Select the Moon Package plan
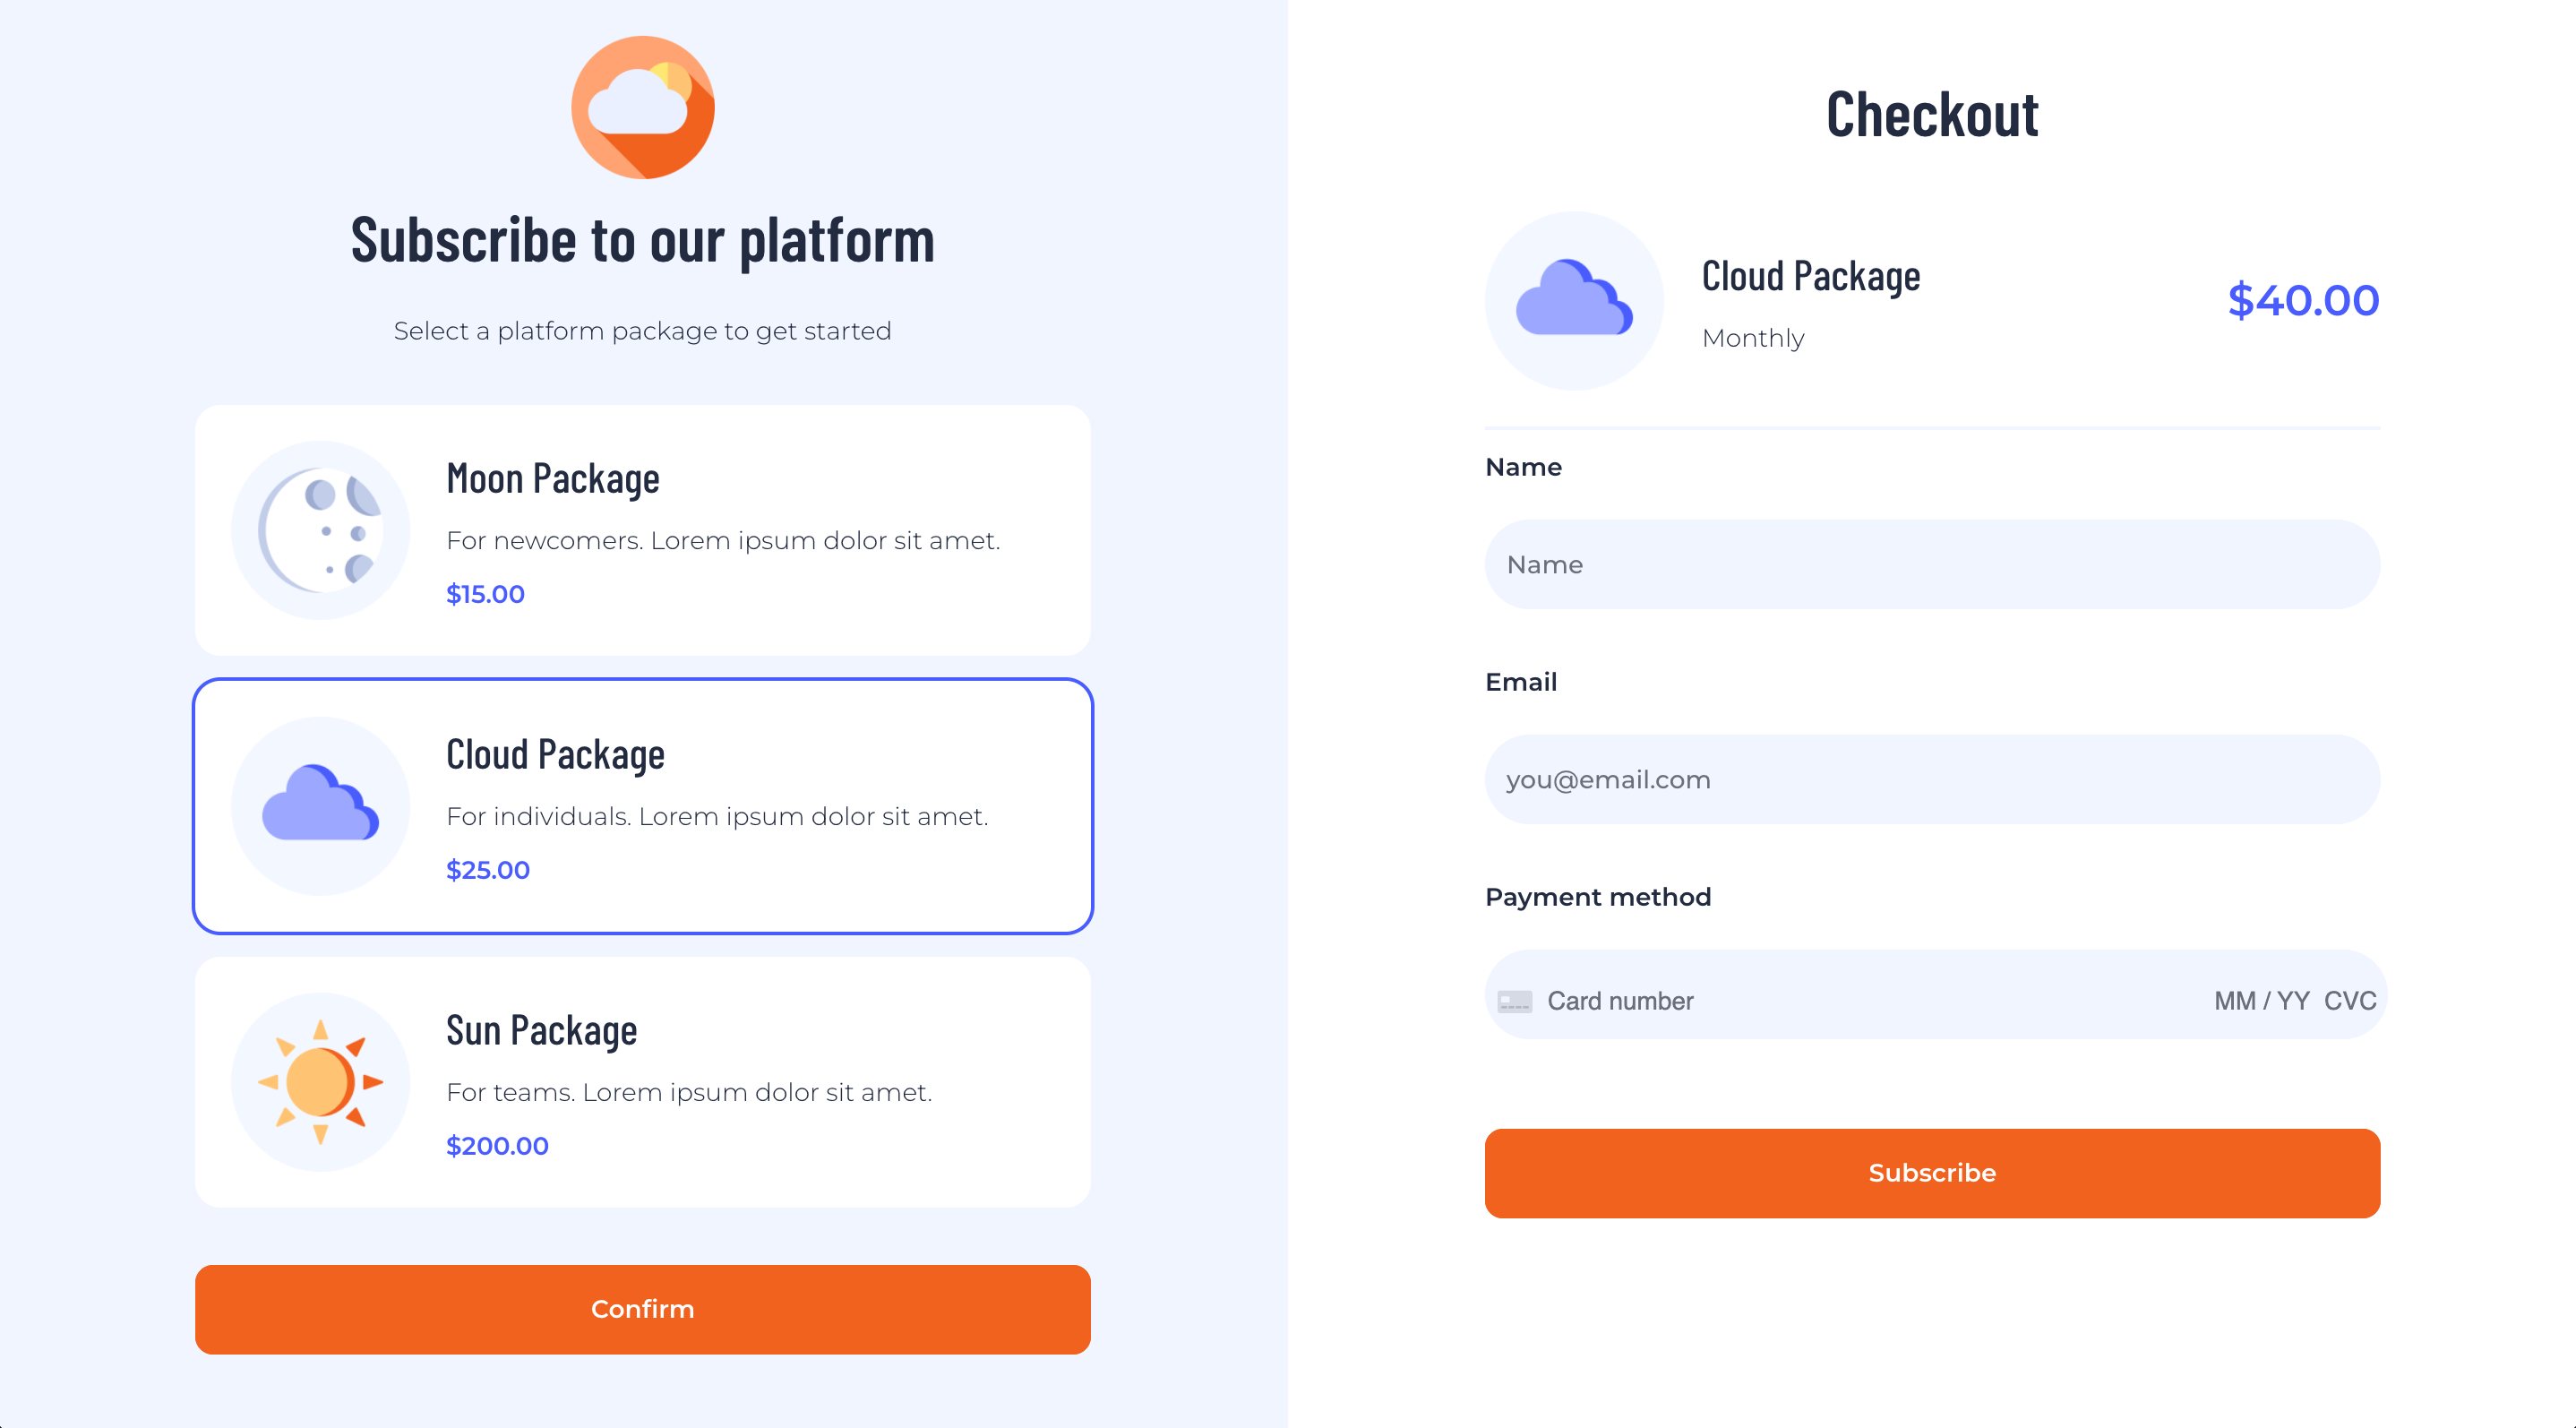This screenshot has height=1428, width=2576. click(x=643, y=529)
